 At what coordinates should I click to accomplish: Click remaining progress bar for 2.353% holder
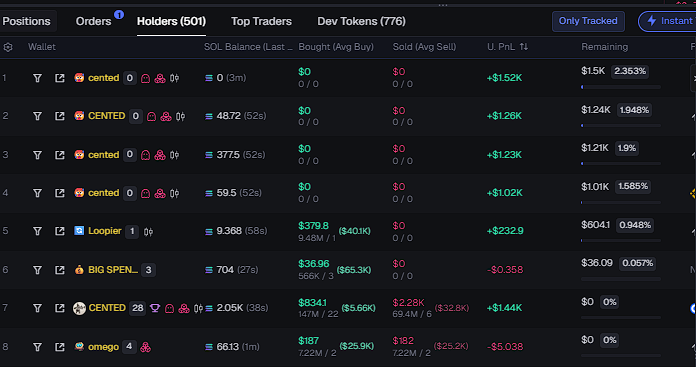(621, 87)
